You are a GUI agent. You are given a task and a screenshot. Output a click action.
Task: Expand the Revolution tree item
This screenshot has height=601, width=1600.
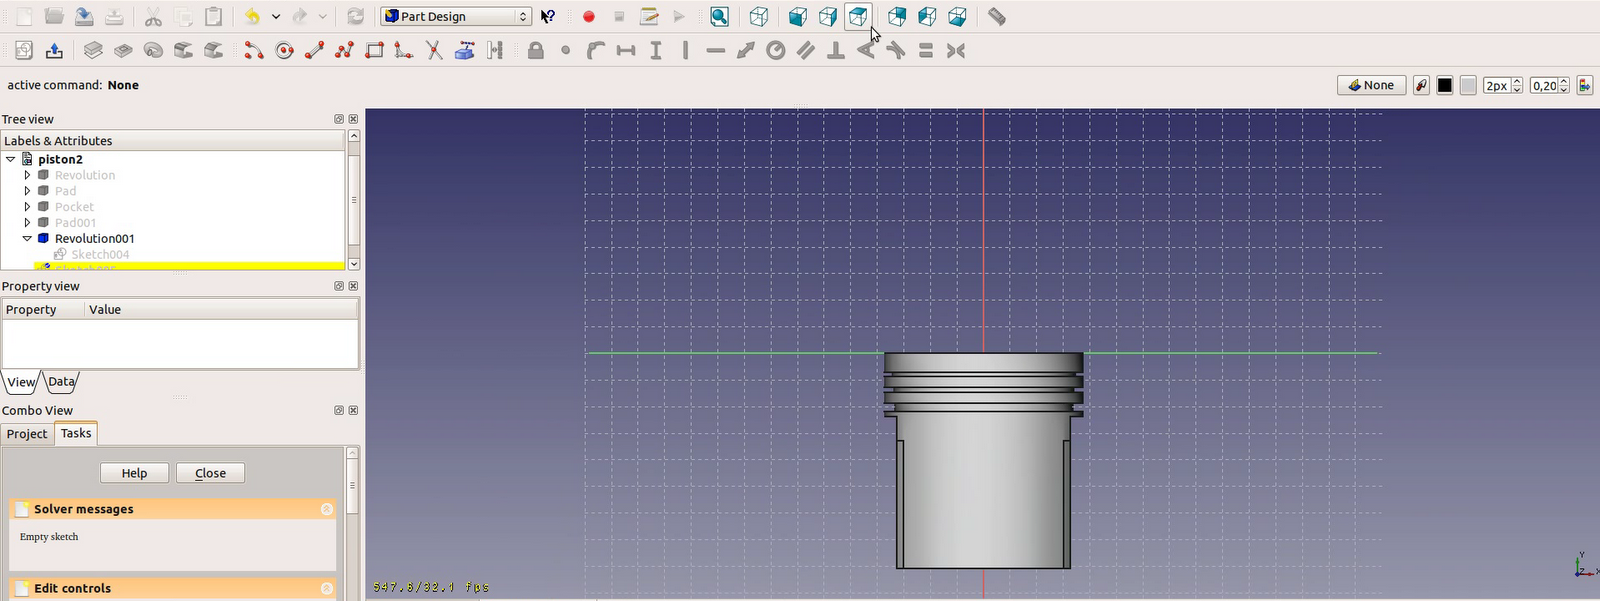(27, 175)
